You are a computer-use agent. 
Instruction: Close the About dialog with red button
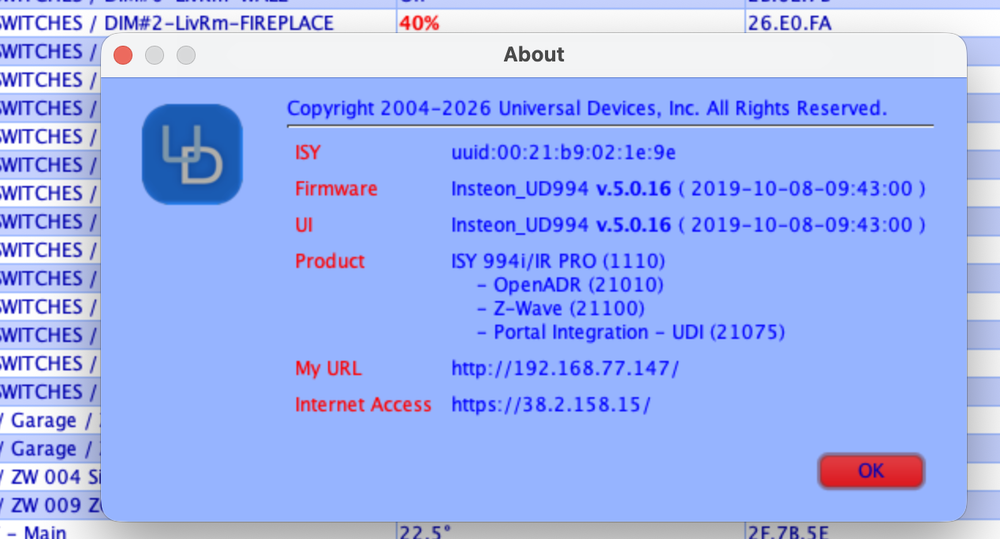[123, 55]
